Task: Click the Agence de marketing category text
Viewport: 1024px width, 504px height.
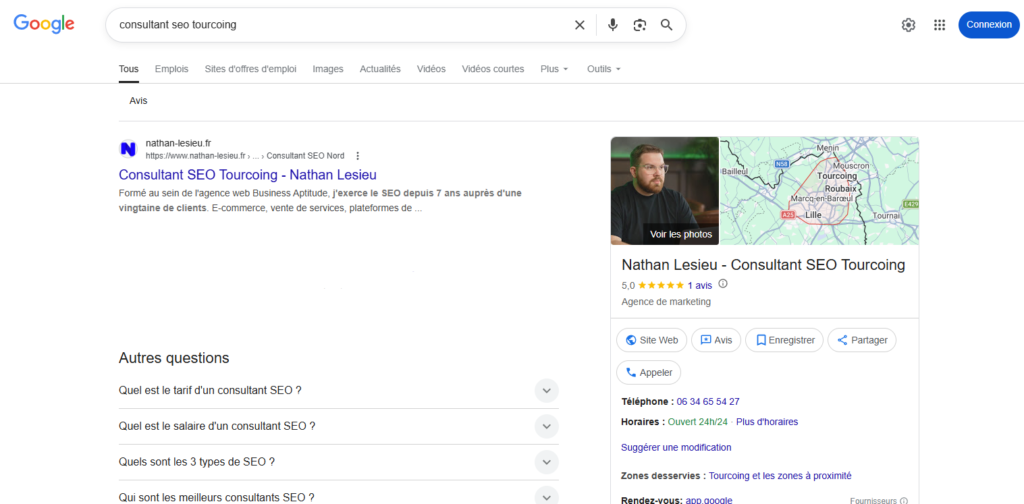Action: [x=666, y=302]
